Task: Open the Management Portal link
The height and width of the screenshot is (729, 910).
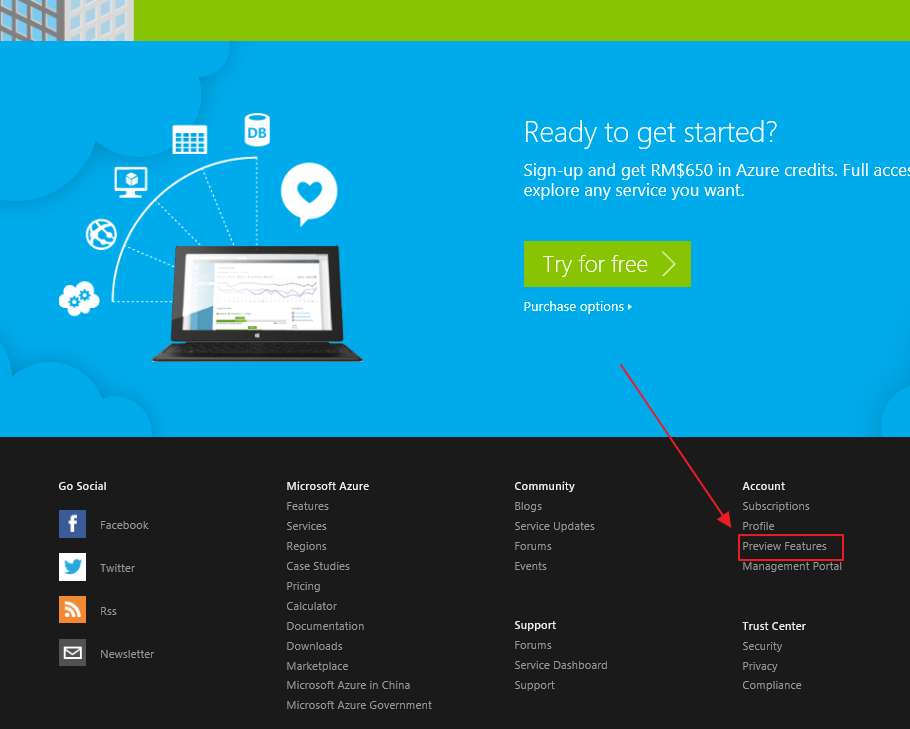Action: click(792, 566)
